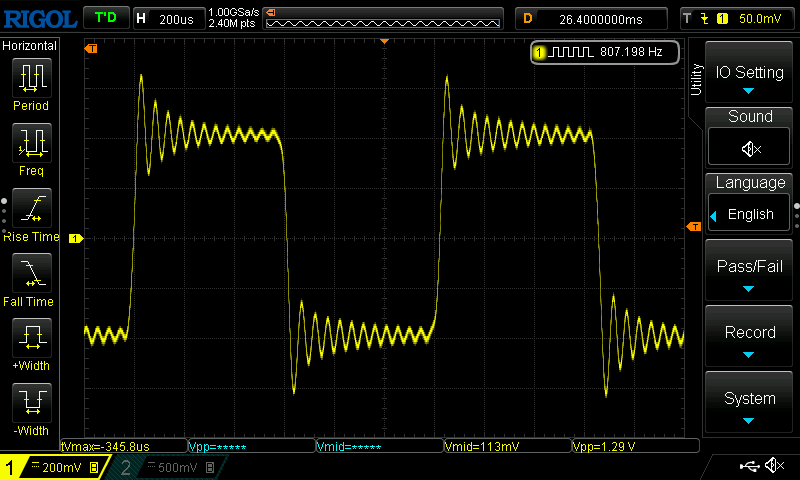Viewport: 800px width, 480px height.
Task: Select the Period measurement icon
Action: 32,78
